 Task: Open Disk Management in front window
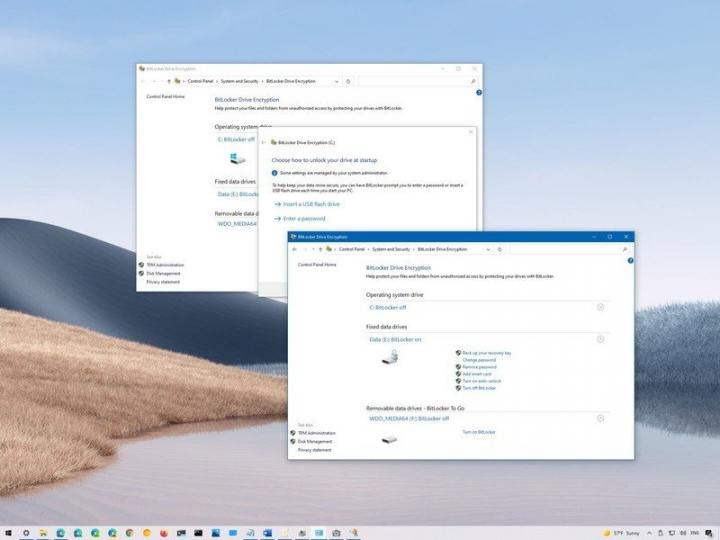click(315, 441)
